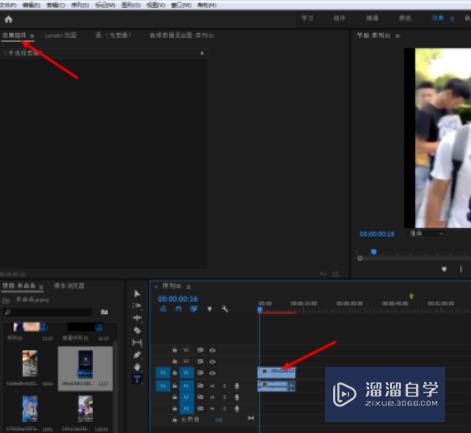Toggle V1 track targeting button
Image resolution: width=471 pixels, height=433 pixels.
coord(186,373)
